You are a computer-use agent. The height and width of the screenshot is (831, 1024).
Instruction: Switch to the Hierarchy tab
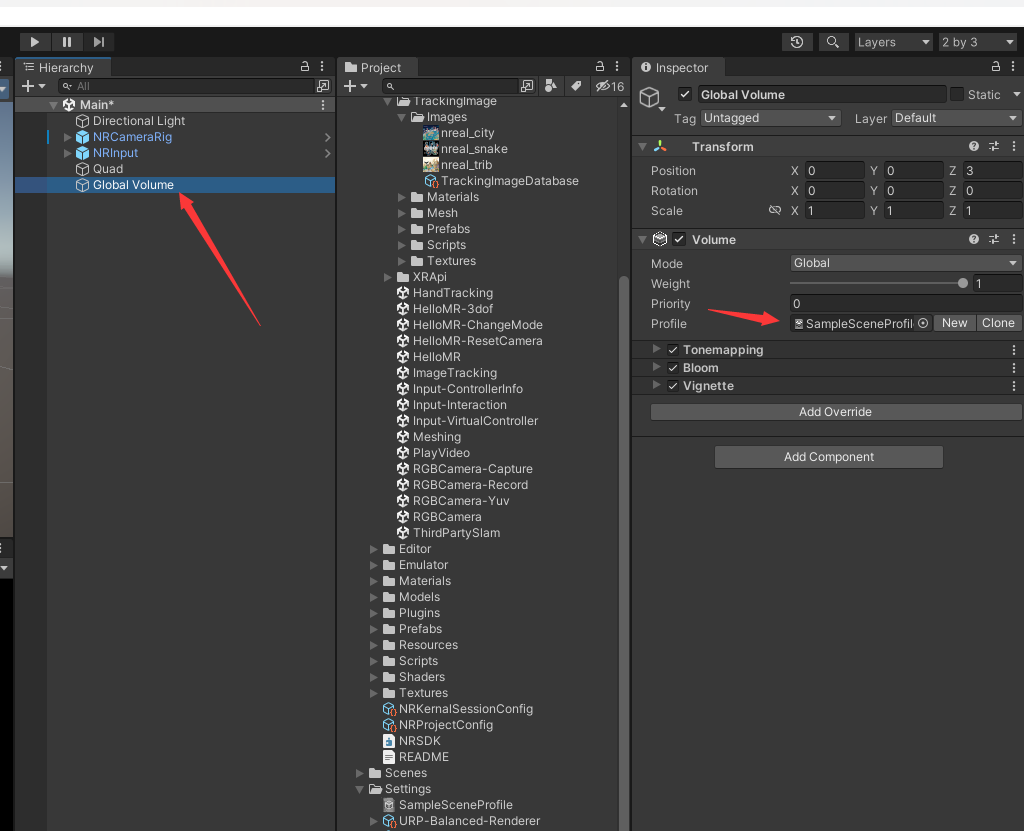65,67
